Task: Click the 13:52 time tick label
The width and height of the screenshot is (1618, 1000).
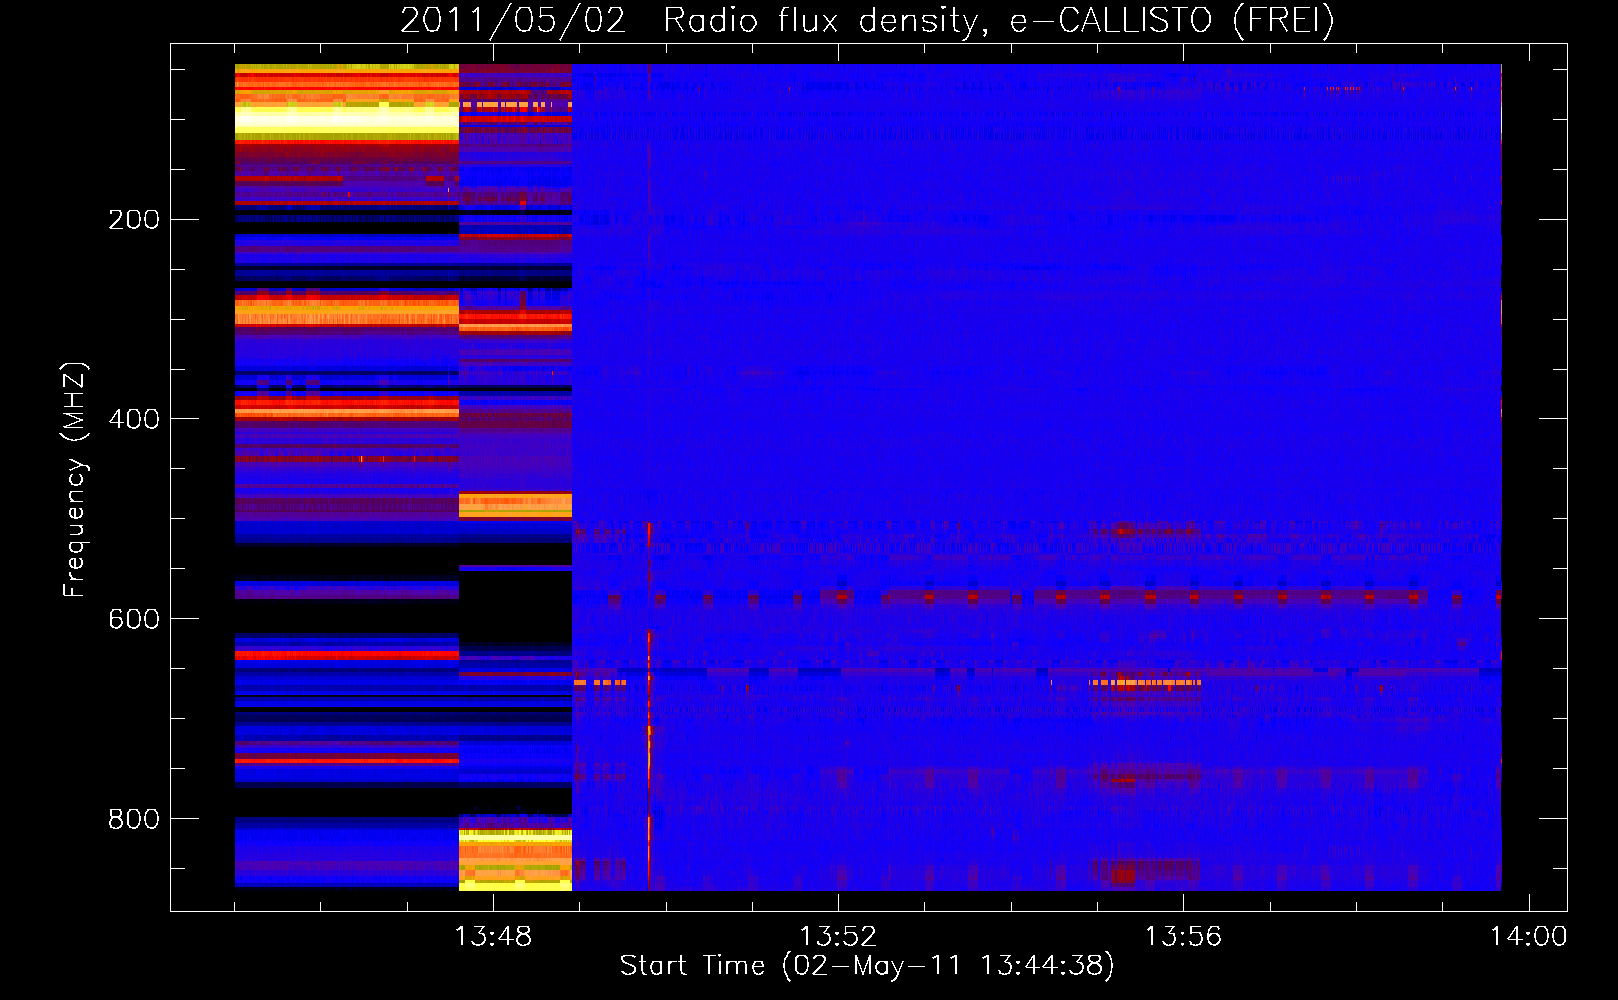Action: [838, 937]
